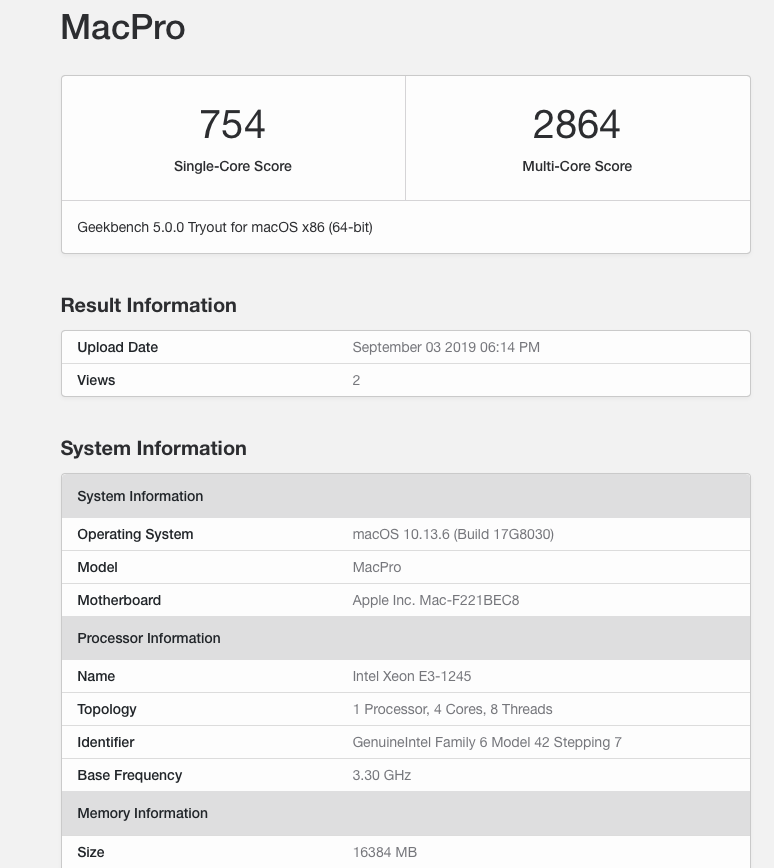Click the Processor Information header
The image size is (774, 868).
tap(406, 638)
